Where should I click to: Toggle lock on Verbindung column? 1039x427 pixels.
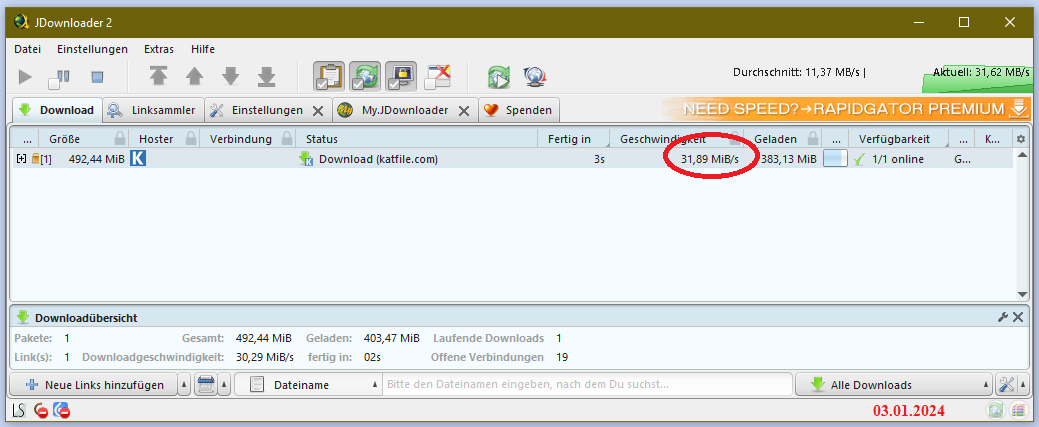[288, 139]
